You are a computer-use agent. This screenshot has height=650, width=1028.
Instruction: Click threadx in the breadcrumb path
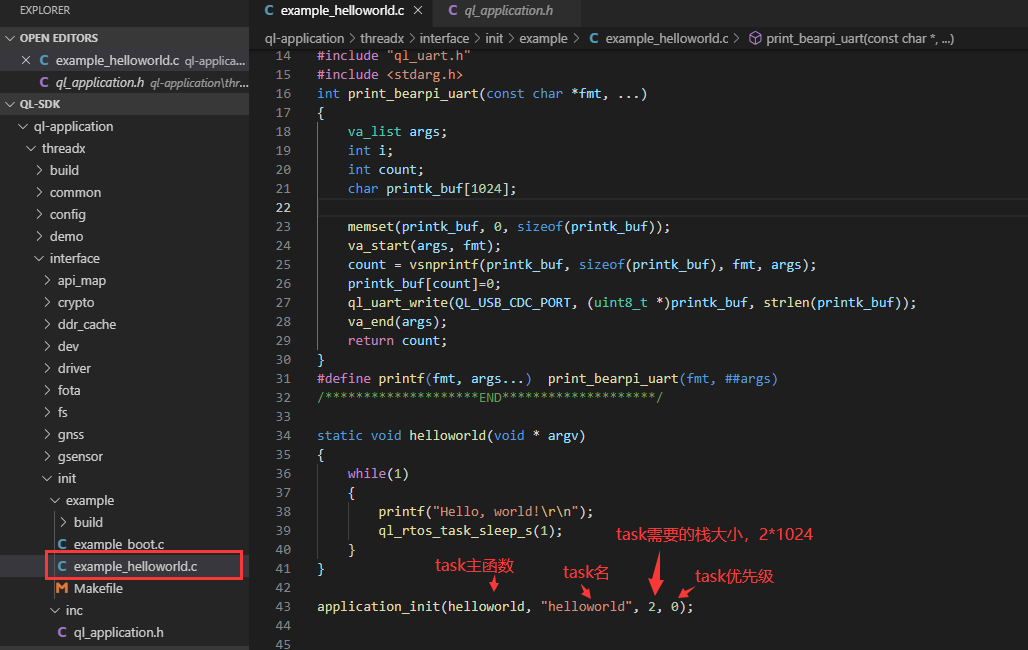pos(382,39)
